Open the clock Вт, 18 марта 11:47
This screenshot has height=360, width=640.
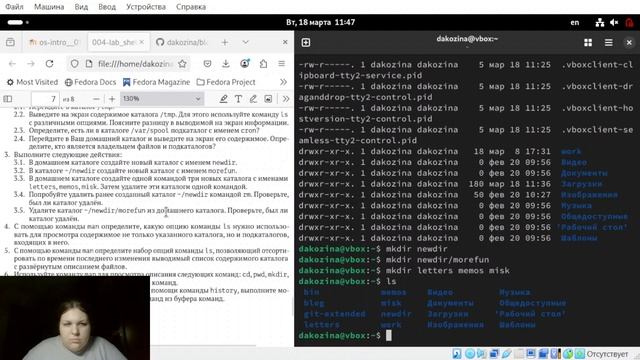point(320,22)
